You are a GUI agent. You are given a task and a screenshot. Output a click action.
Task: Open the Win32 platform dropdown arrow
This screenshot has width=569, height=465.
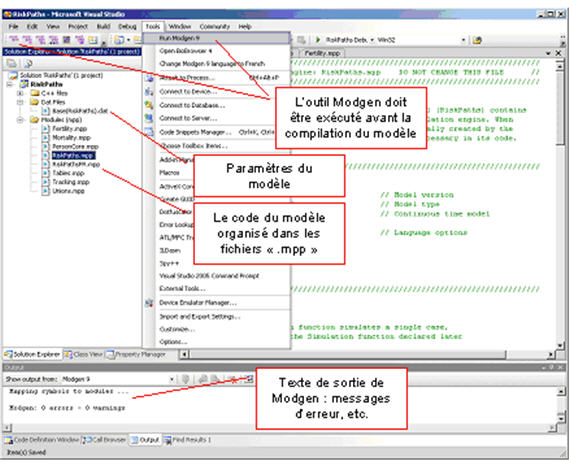pyautogui.click(x=463, y=40)
